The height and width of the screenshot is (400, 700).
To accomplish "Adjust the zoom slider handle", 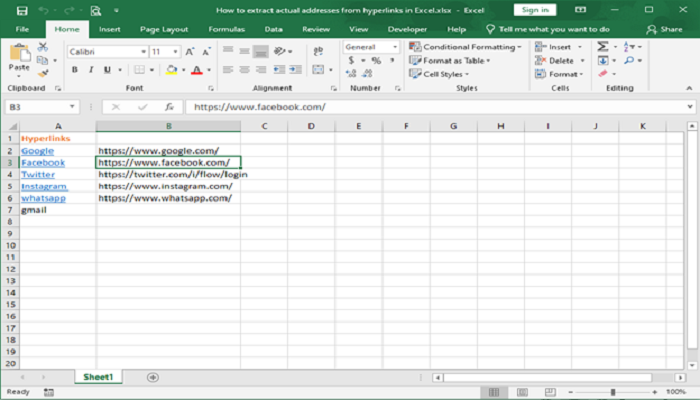I will (x=613, y=392).
